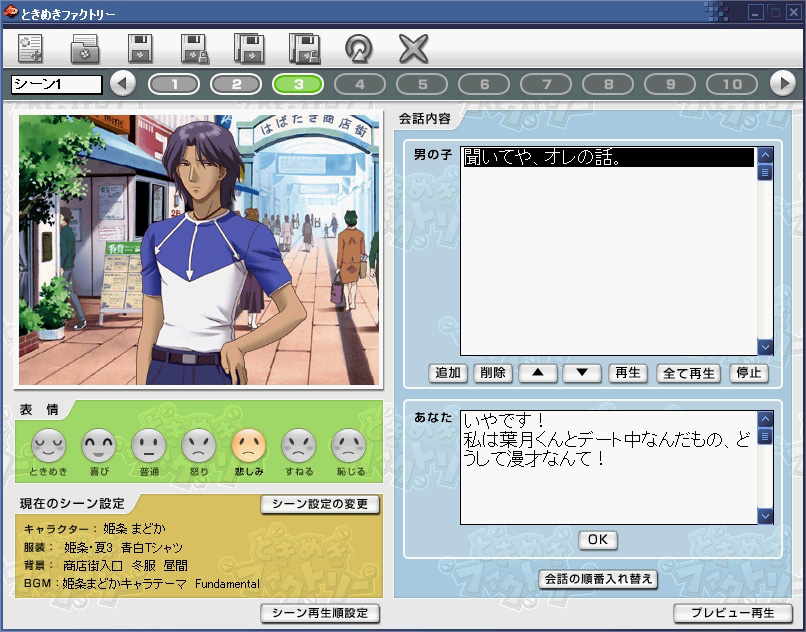The image size is (806, 632).
Task: Click the X-shaped delete icon in the toolbar
Action: point(413,48)
